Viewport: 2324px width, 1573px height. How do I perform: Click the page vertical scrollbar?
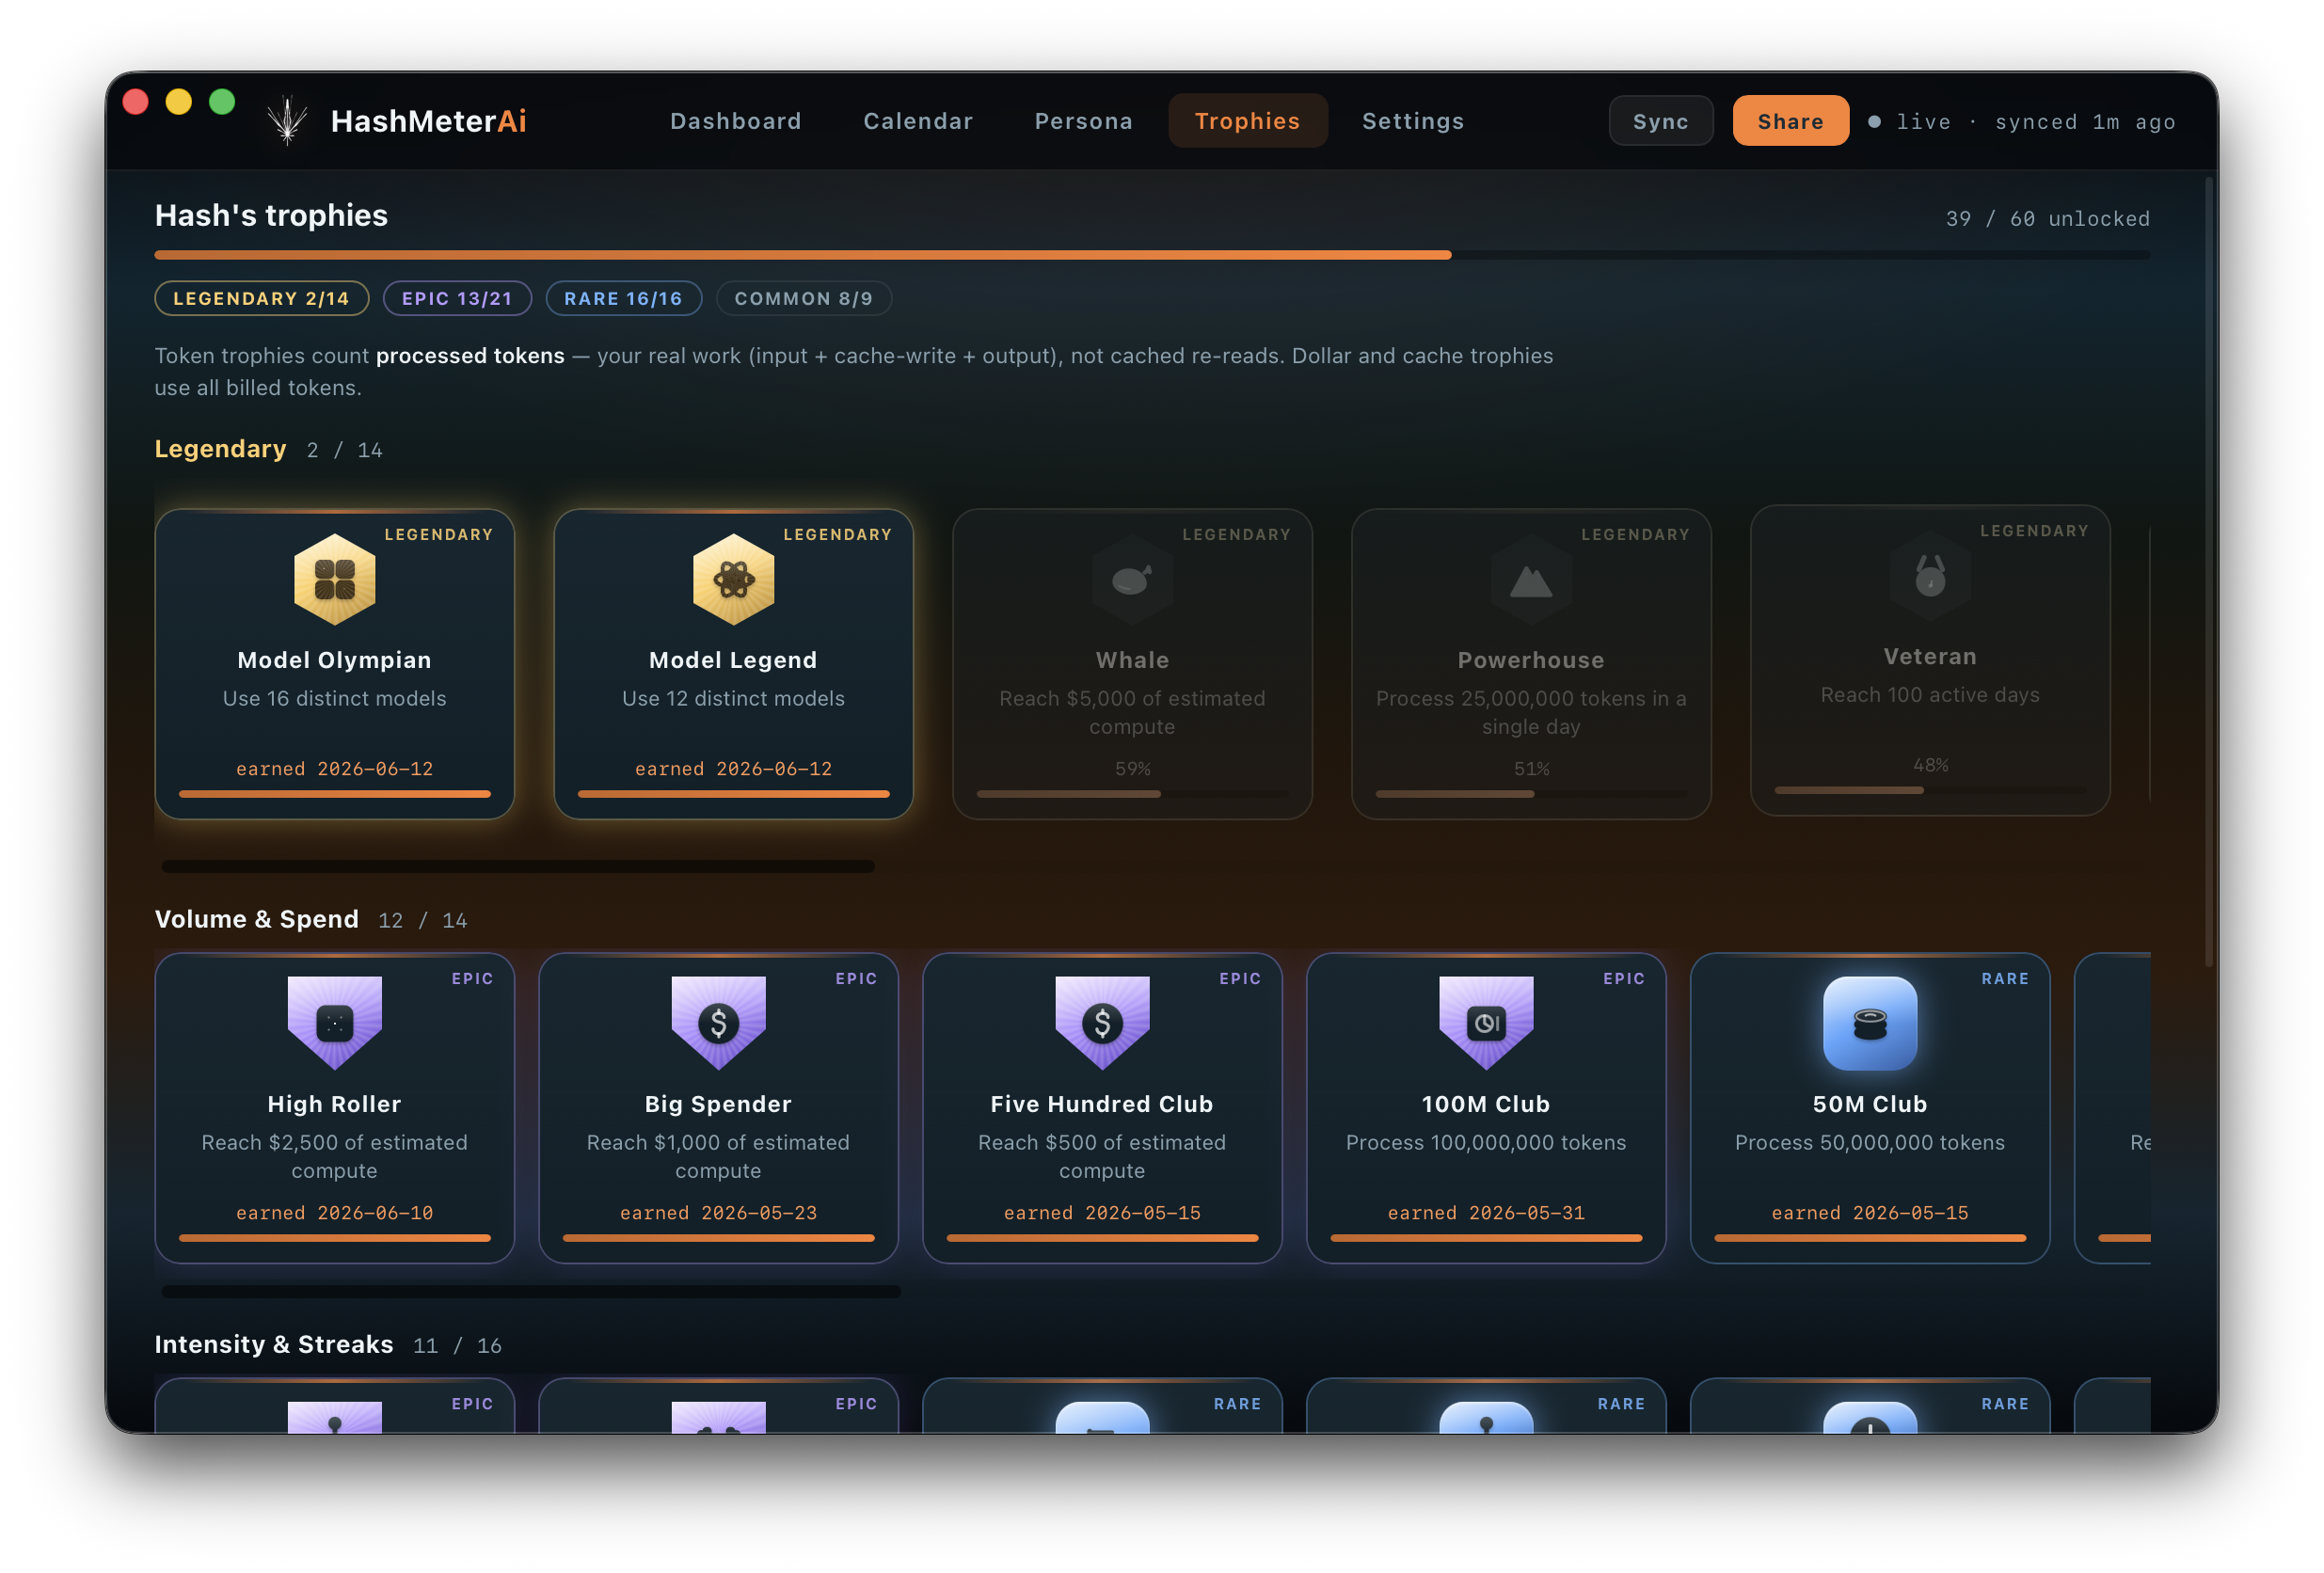(2208, 572)
